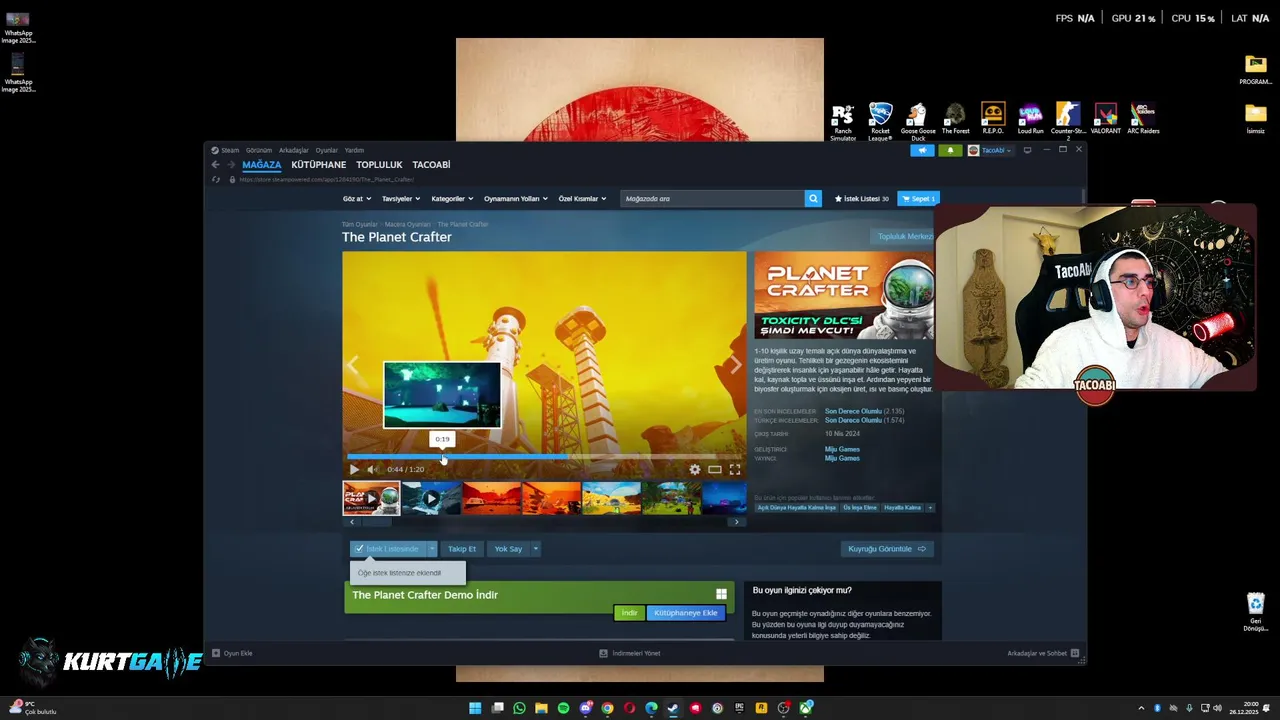1280x720 pixels.
Task: Click green İndir demo button
Action: [x=629, y=612]
